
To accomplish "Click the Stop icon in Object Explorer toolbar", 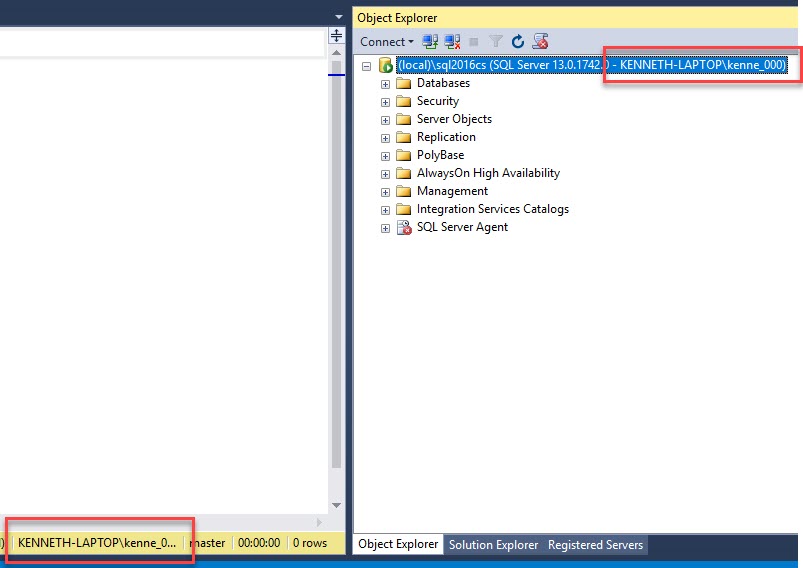I will 474,41.
